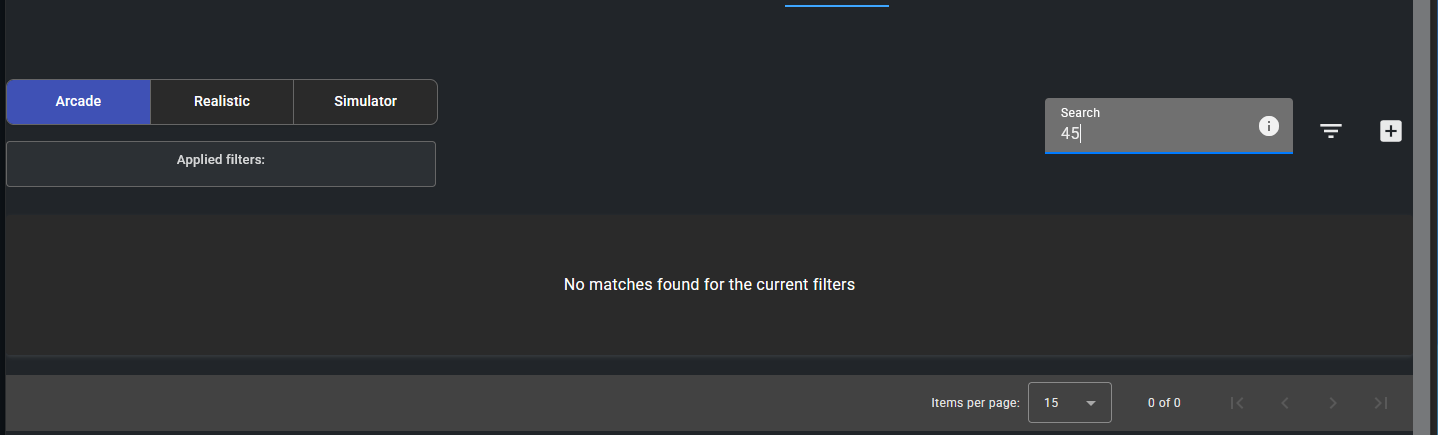Focus the Search field containing 45

point(1150,133)
